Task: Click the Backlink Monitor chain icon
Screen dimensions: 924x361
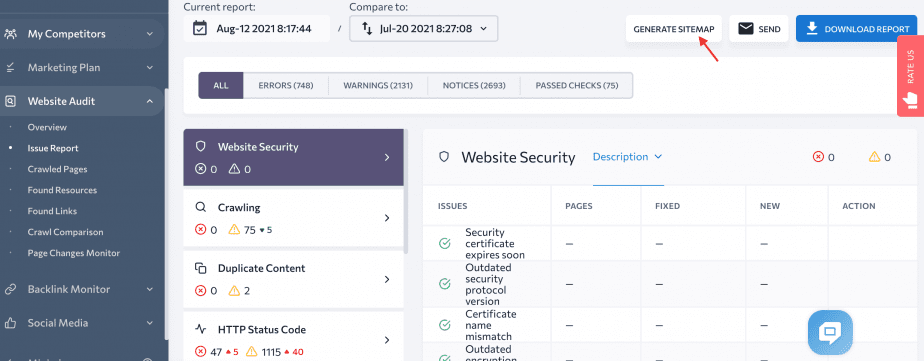Action: click(10, 289)
